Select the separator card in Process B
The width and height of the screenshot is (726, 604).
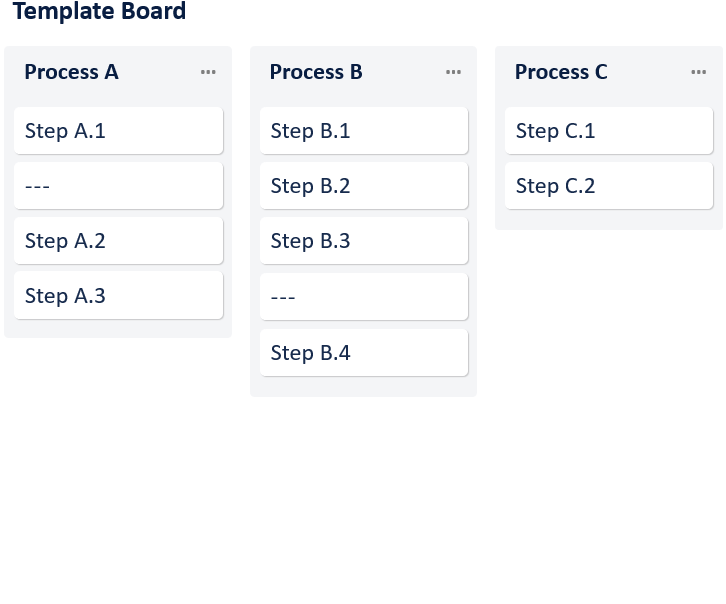[x=363, y=297]
